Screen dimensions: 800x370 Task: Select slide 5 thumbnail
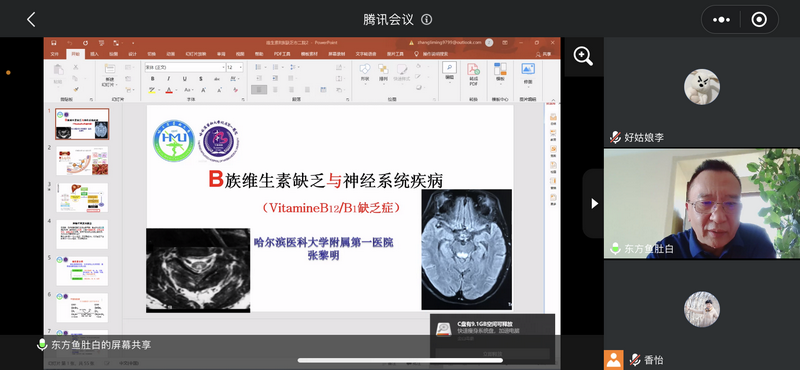pos(82,271)
